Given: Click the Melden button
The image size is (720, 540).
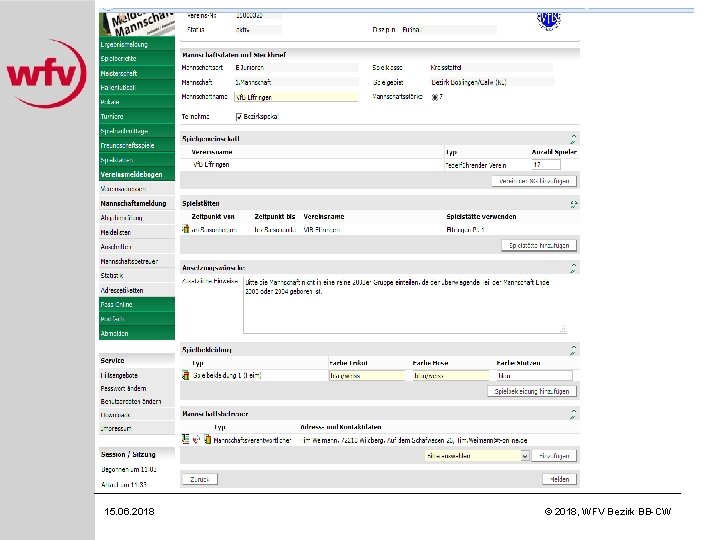Looking at the screenshot, I should coord(560,479).
